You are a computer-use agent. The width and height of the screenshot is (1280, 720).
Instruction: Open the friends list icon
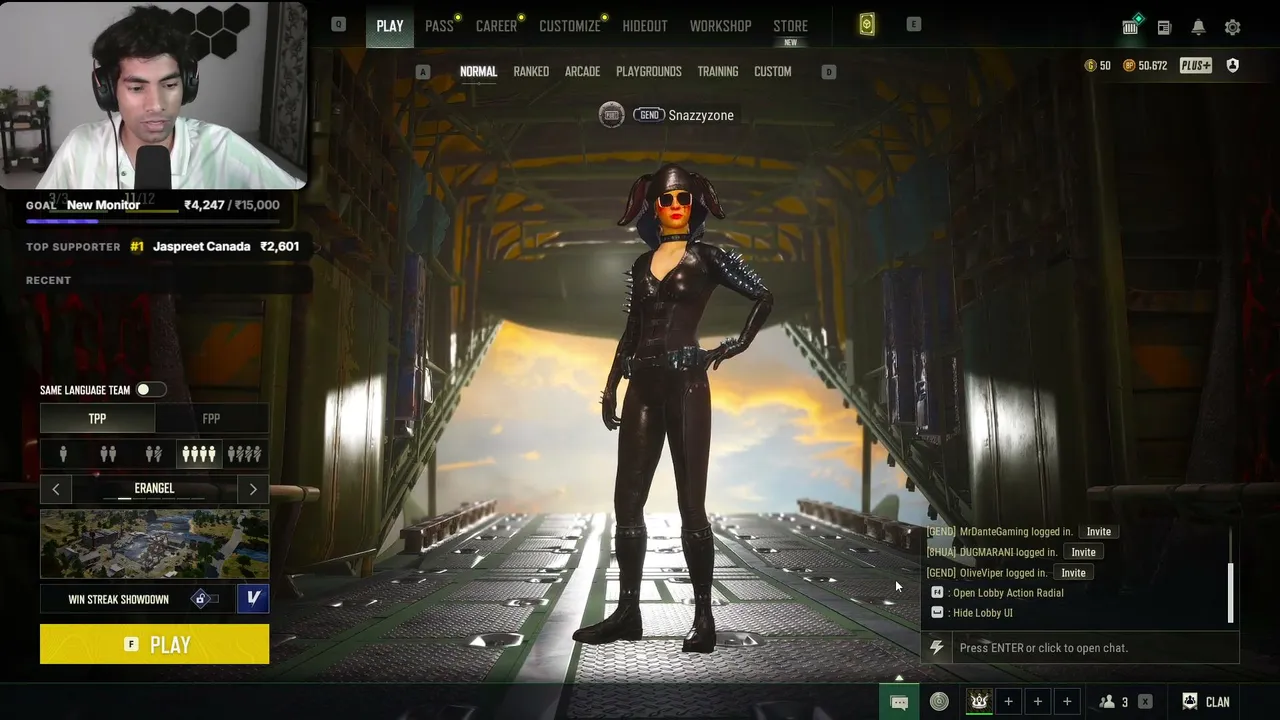[x=1107, y=702]
